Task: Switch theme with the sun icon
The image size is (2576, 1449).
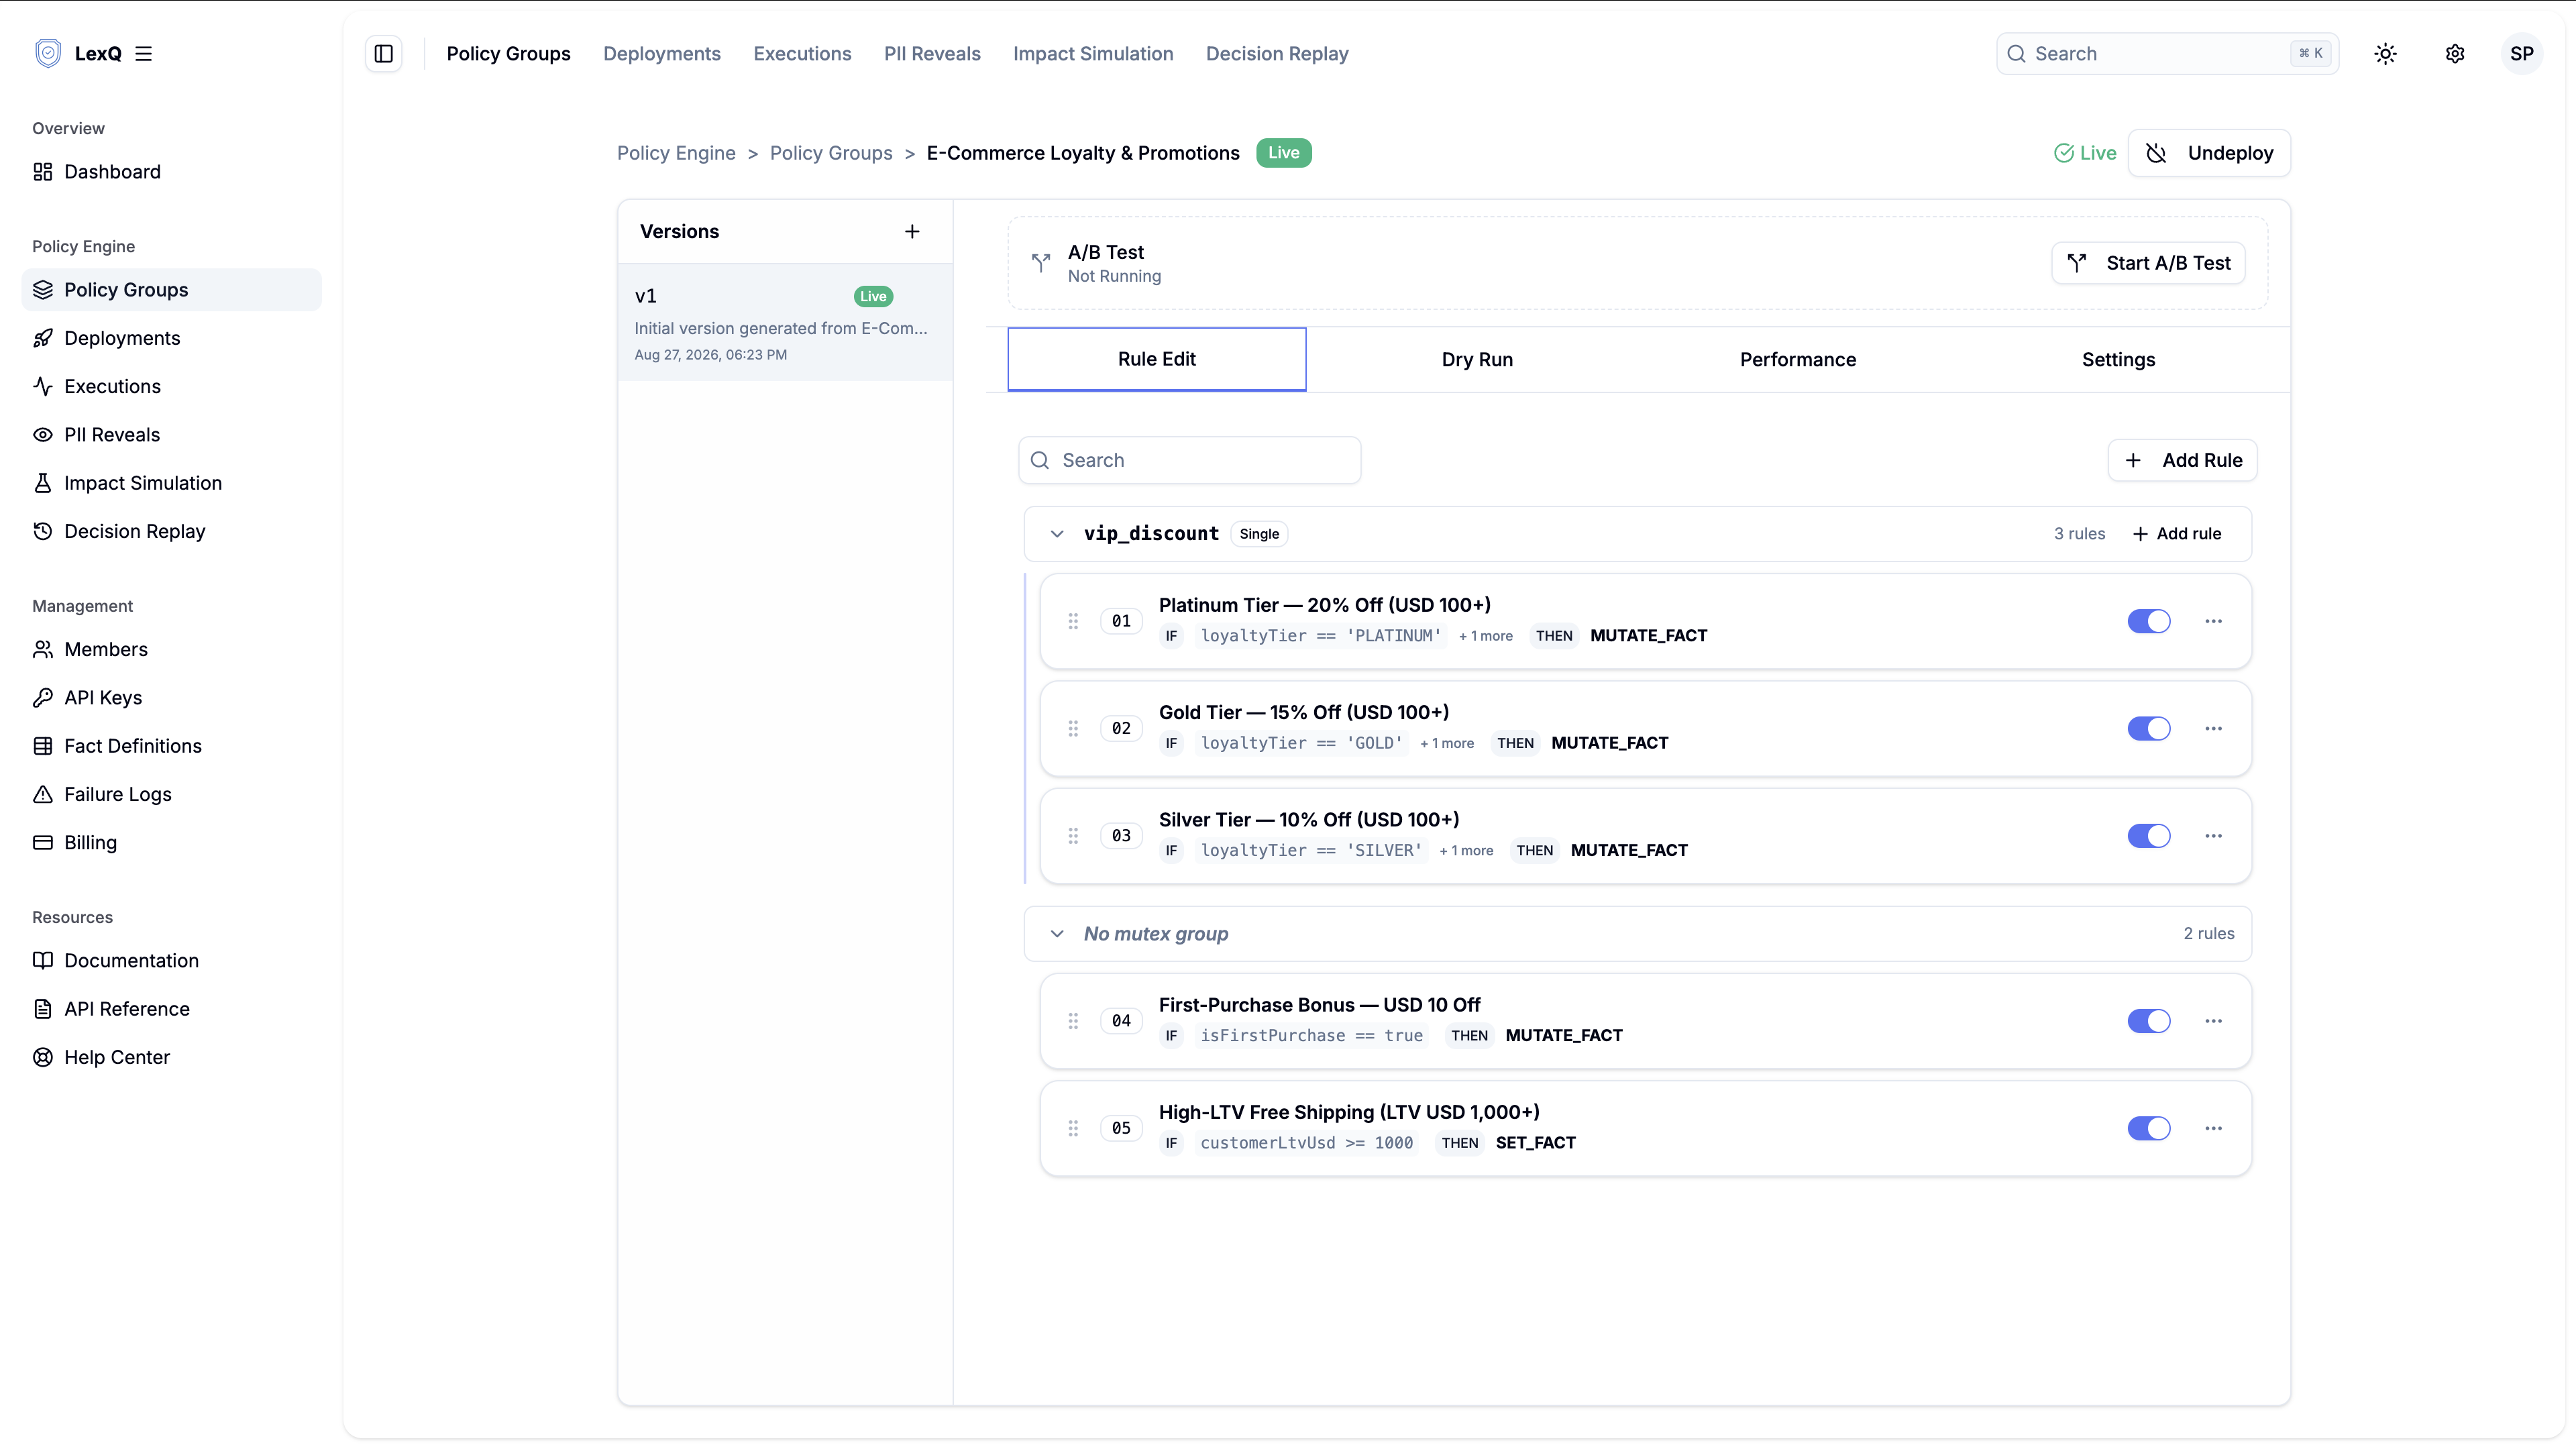Action: point(2385,54)
